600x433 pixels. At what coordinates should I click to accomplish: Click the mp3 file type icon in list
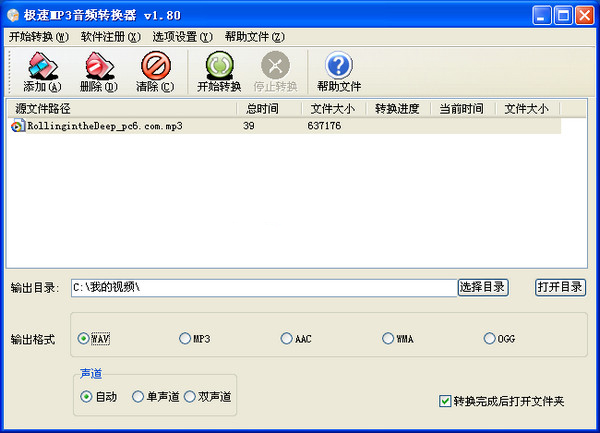[17, 126]
